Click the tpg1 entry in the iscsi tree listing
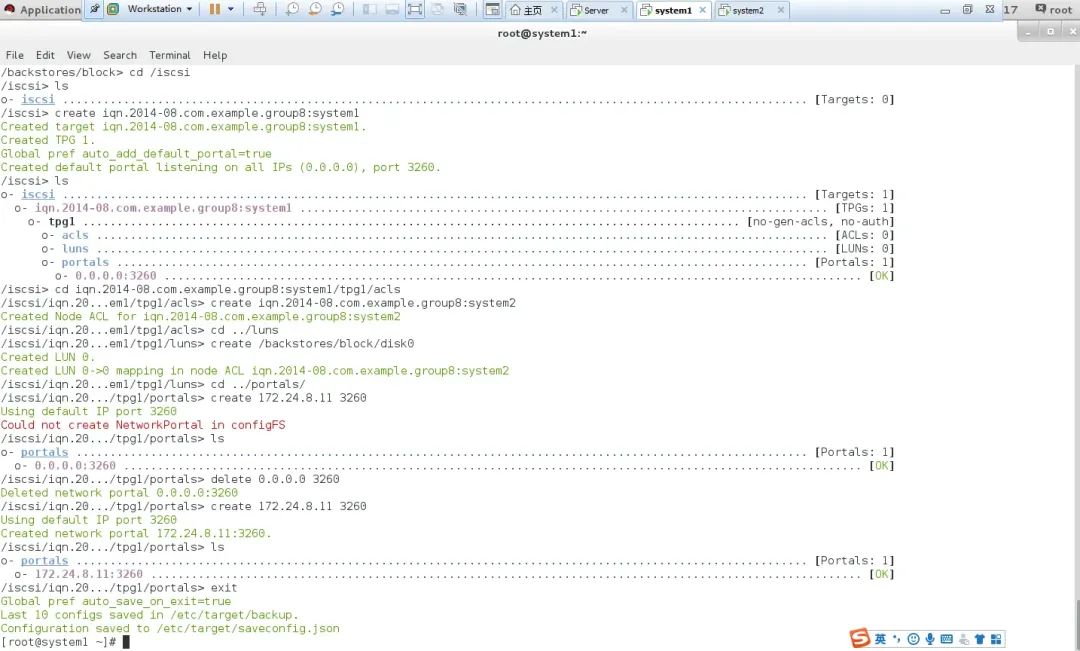This screenshot has width=1080, height=651. click(61, 222)
